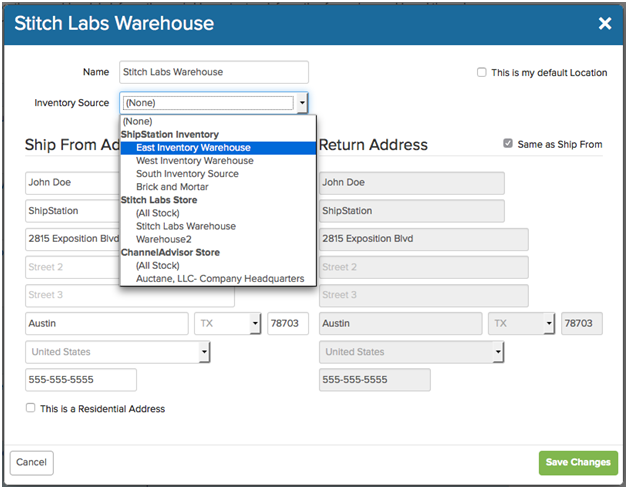Collapse the Inventory Source dropdown arrow
The height and width of the screenshot is (489, 628).
click(302, 102)
